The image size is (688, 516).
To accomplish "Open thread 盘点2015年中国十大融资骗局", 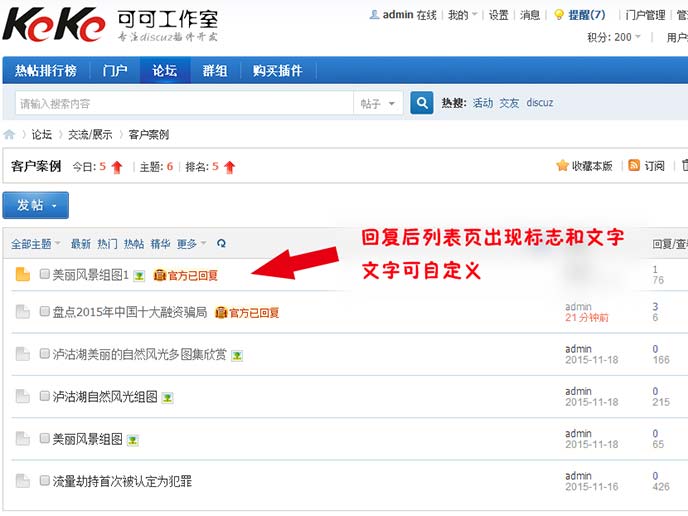I will [x=130, y=312].
